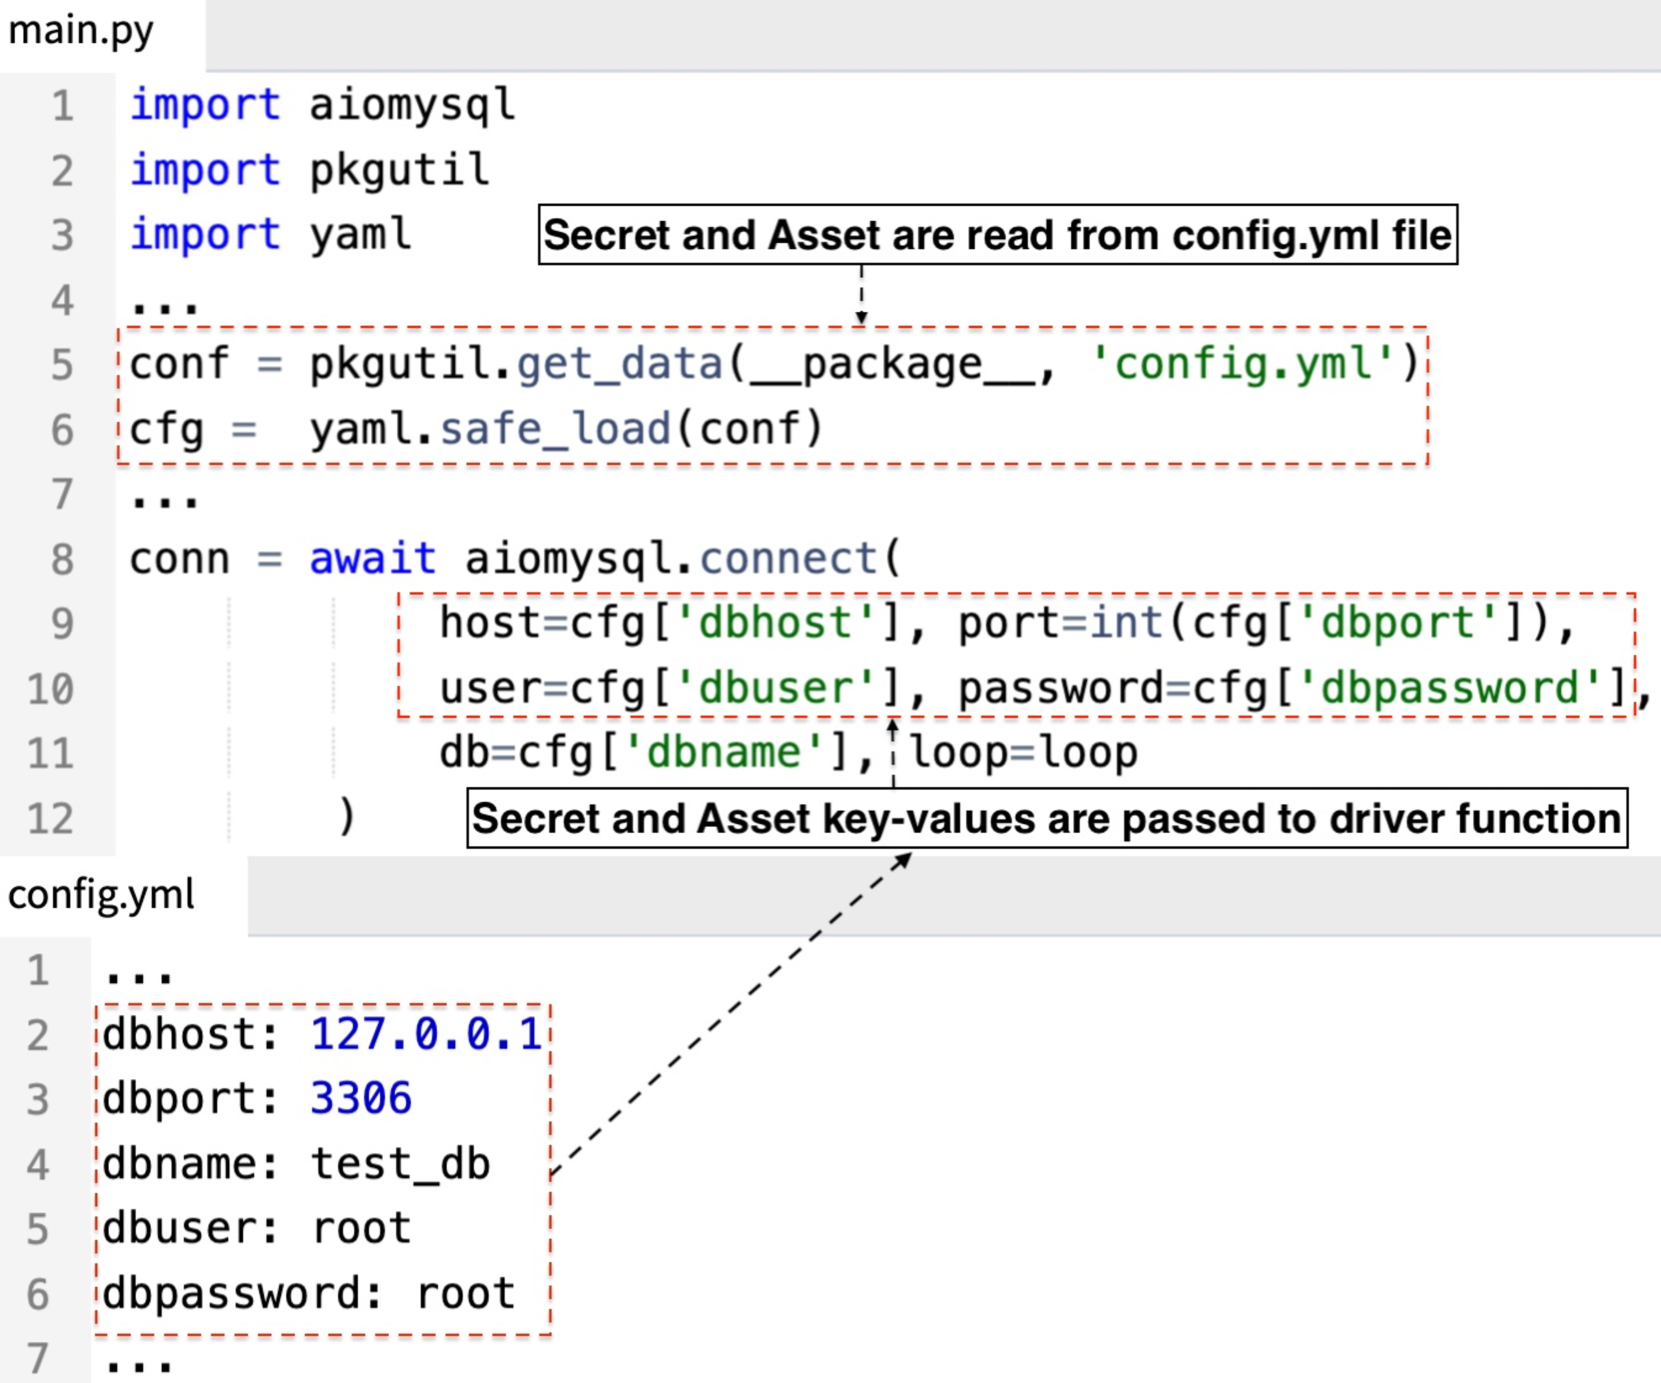Click the 3306 dbport value
This screenshot has height=1383, width=1661.
pos(361,1099)
